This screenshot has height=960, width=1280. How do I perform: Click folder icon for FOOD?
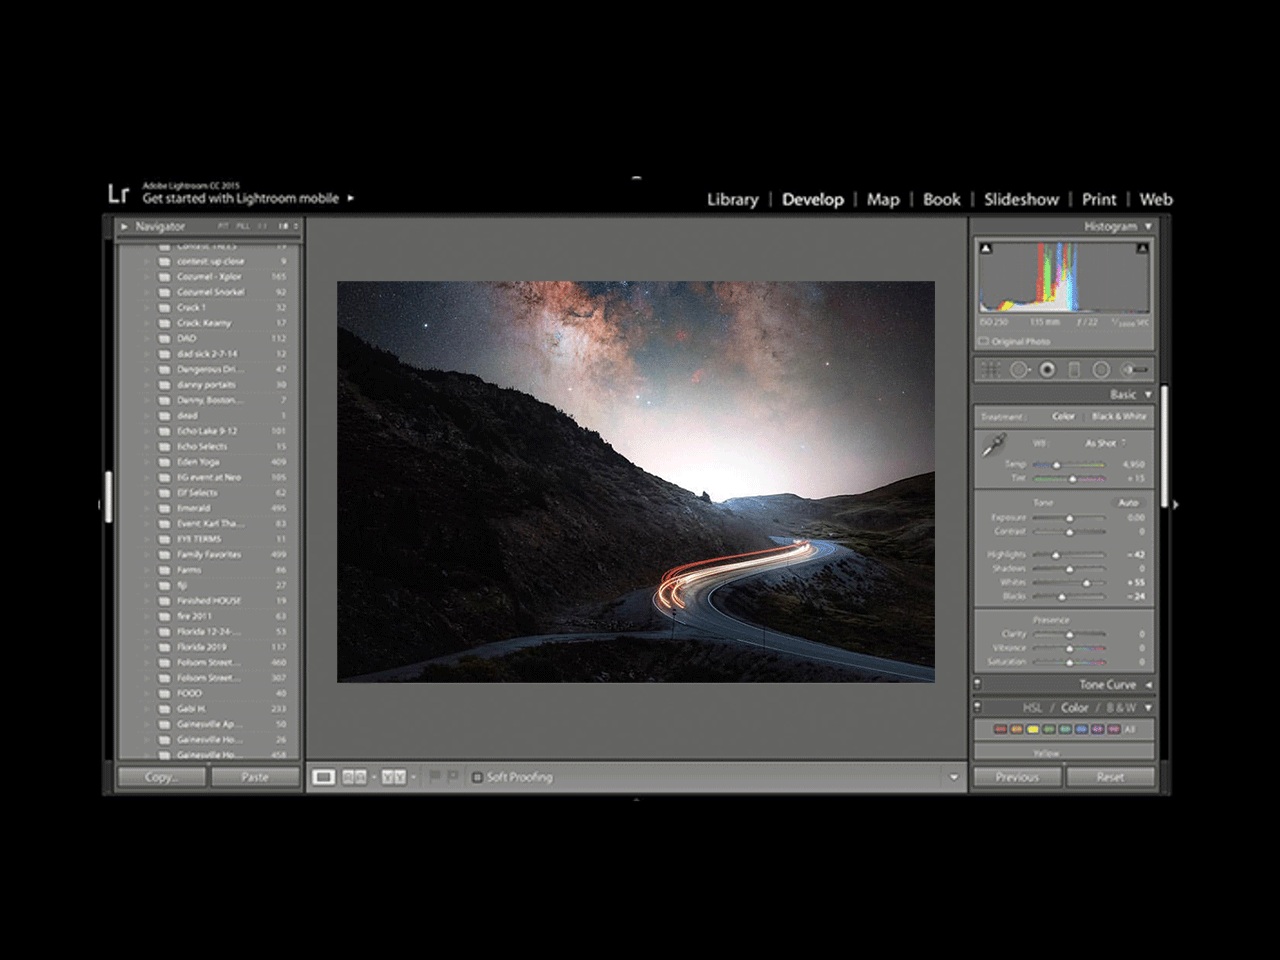164,693
